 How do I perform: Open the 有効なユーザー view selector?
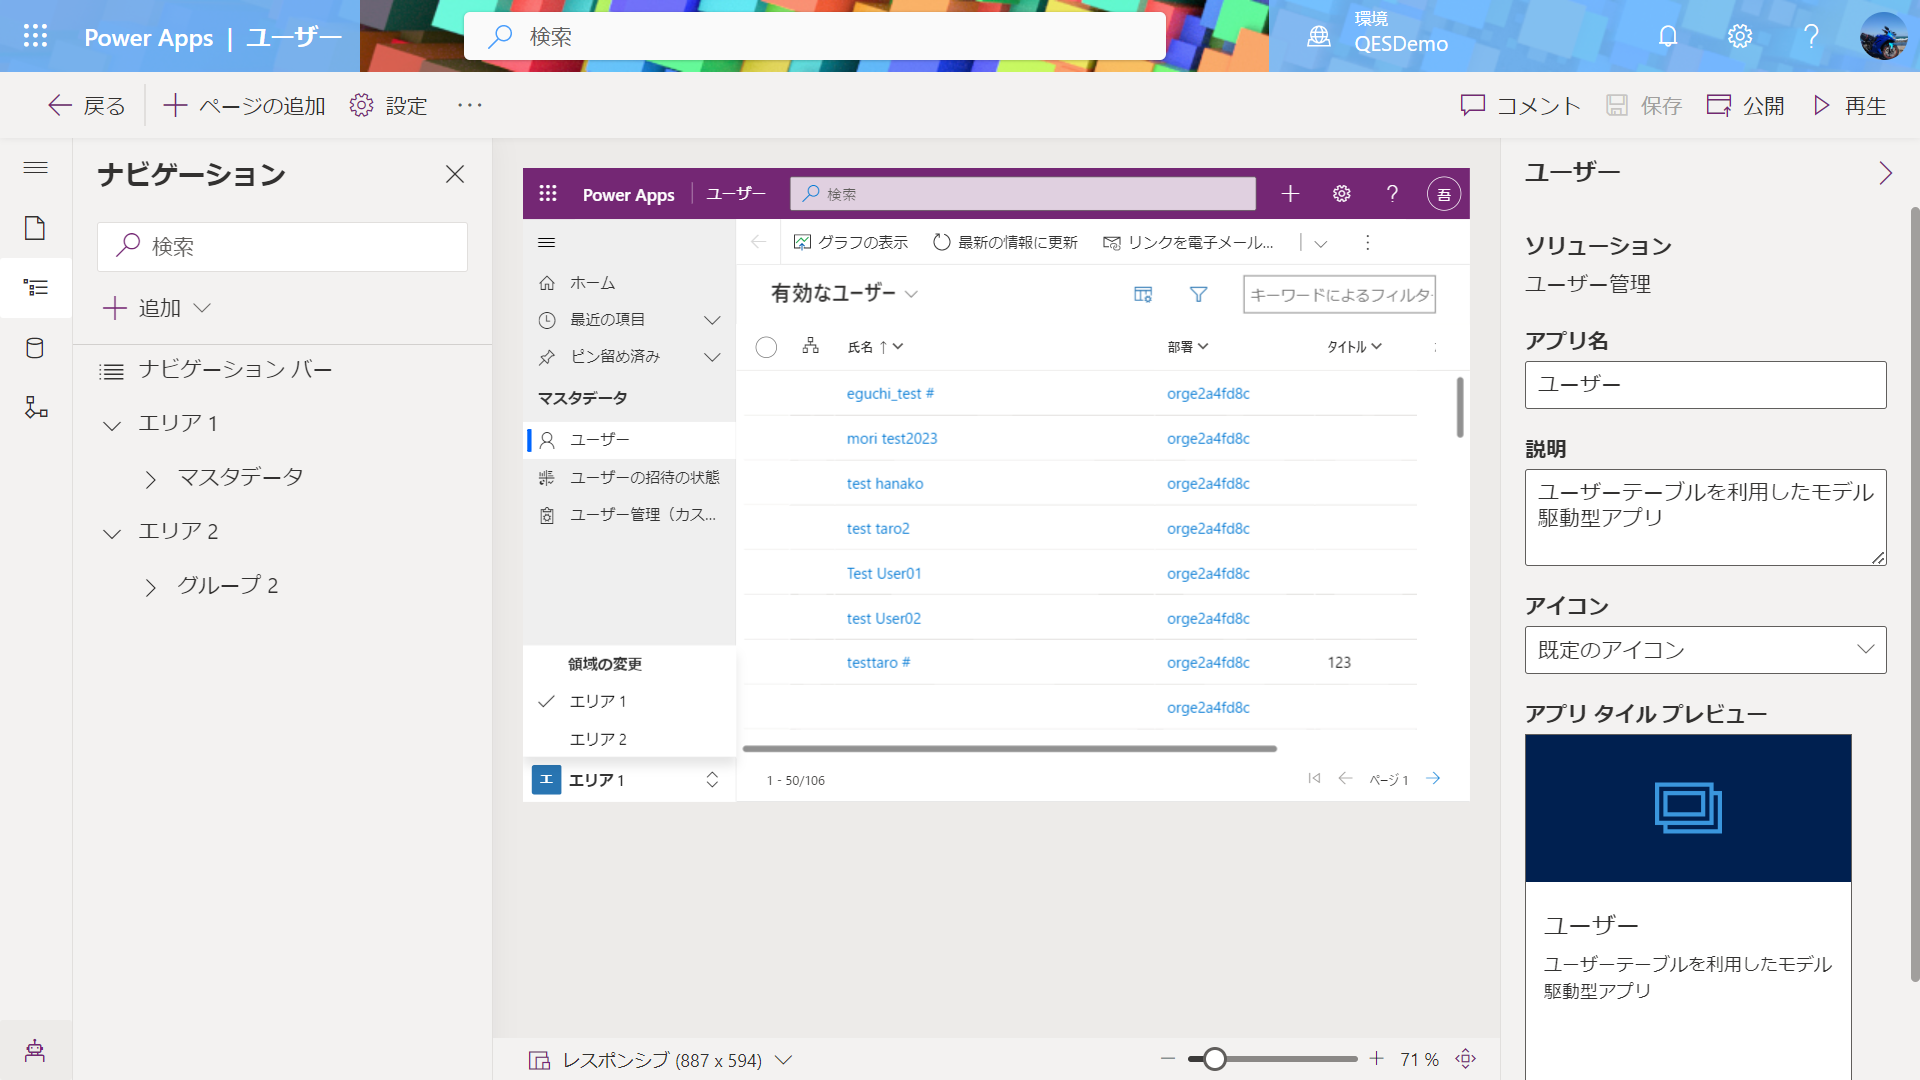click(x=844, y=293)
